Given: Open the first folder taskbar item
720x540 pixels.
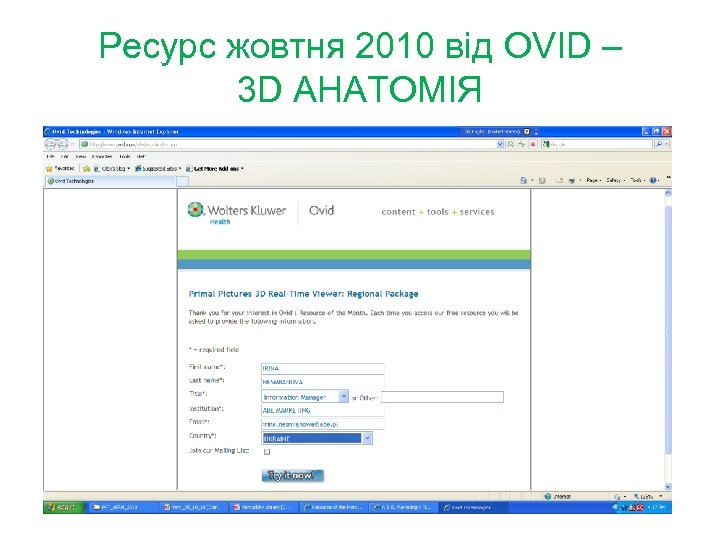Looking at the screenshot, I should pos(122,507).
